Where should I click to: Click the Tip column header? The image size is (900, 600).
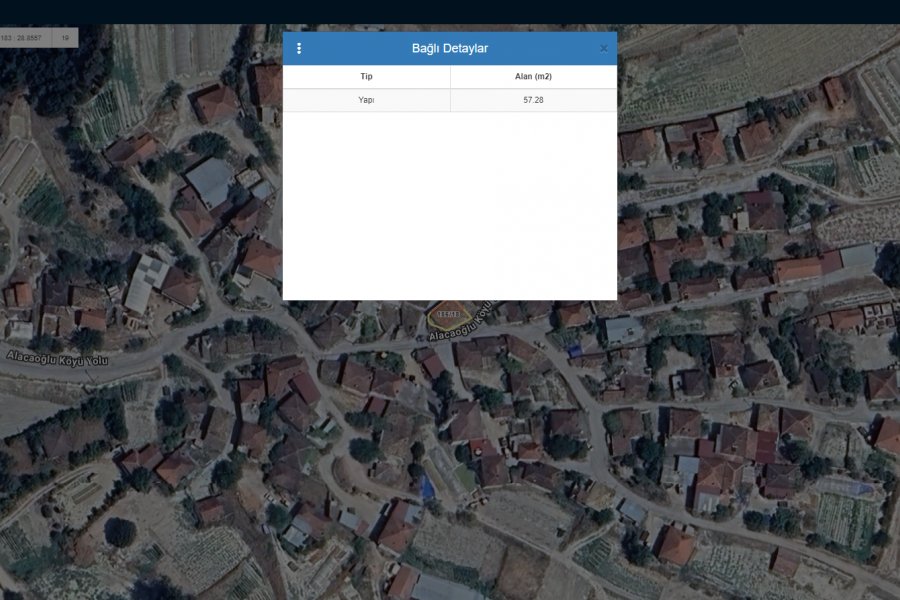[x=366, y=76]
